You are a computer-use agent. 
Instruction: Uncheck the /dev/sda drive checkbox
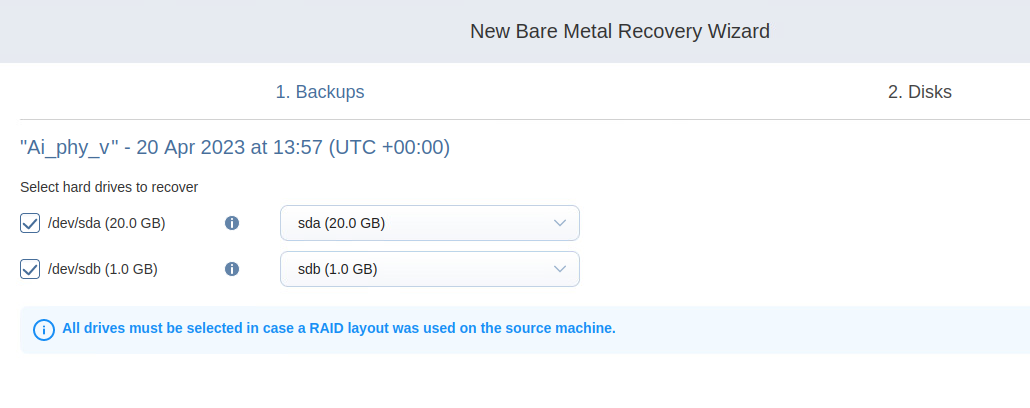coord(30,223)
